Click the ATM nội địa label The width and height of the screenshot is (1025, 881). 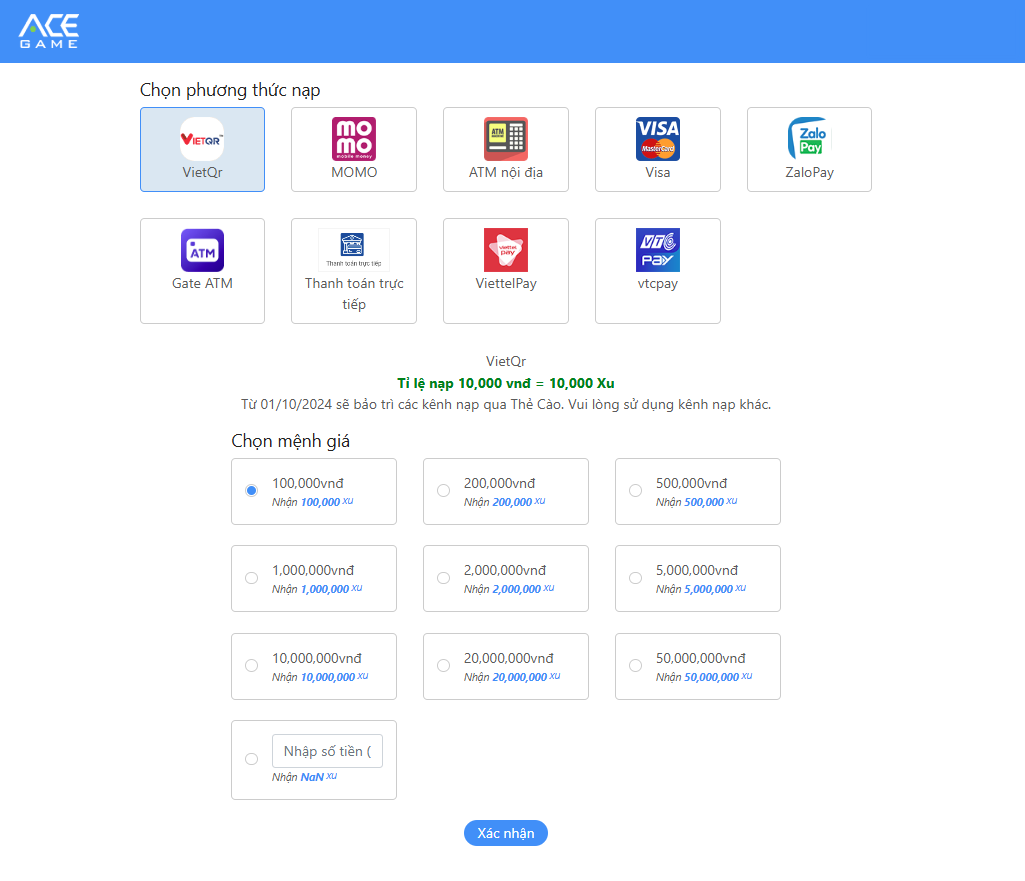coord(505,173)
